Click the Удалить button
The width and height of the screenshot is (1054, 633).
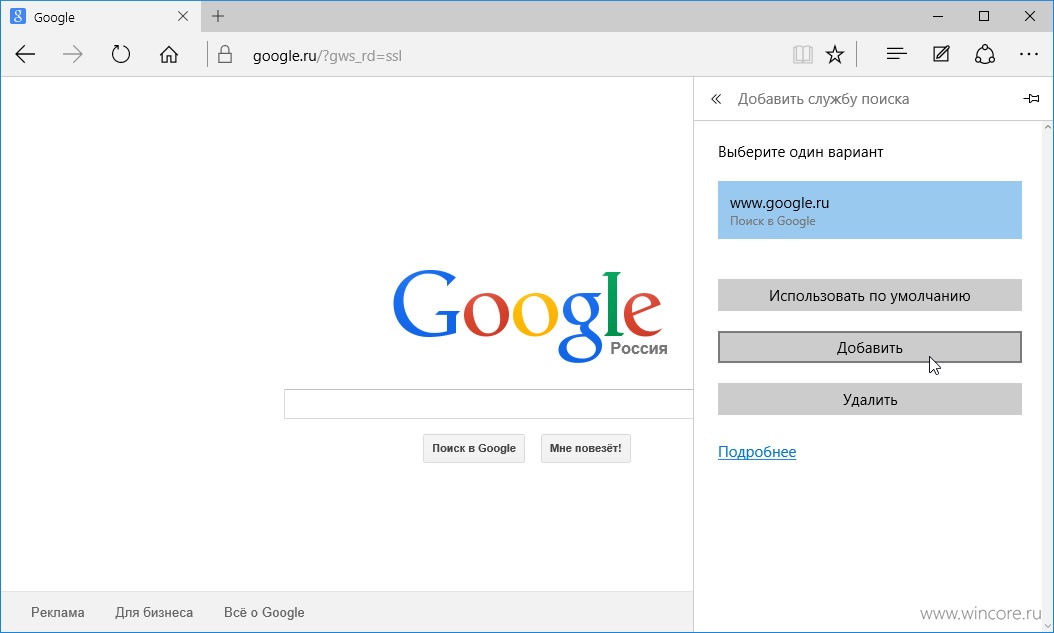pos(869,399)
